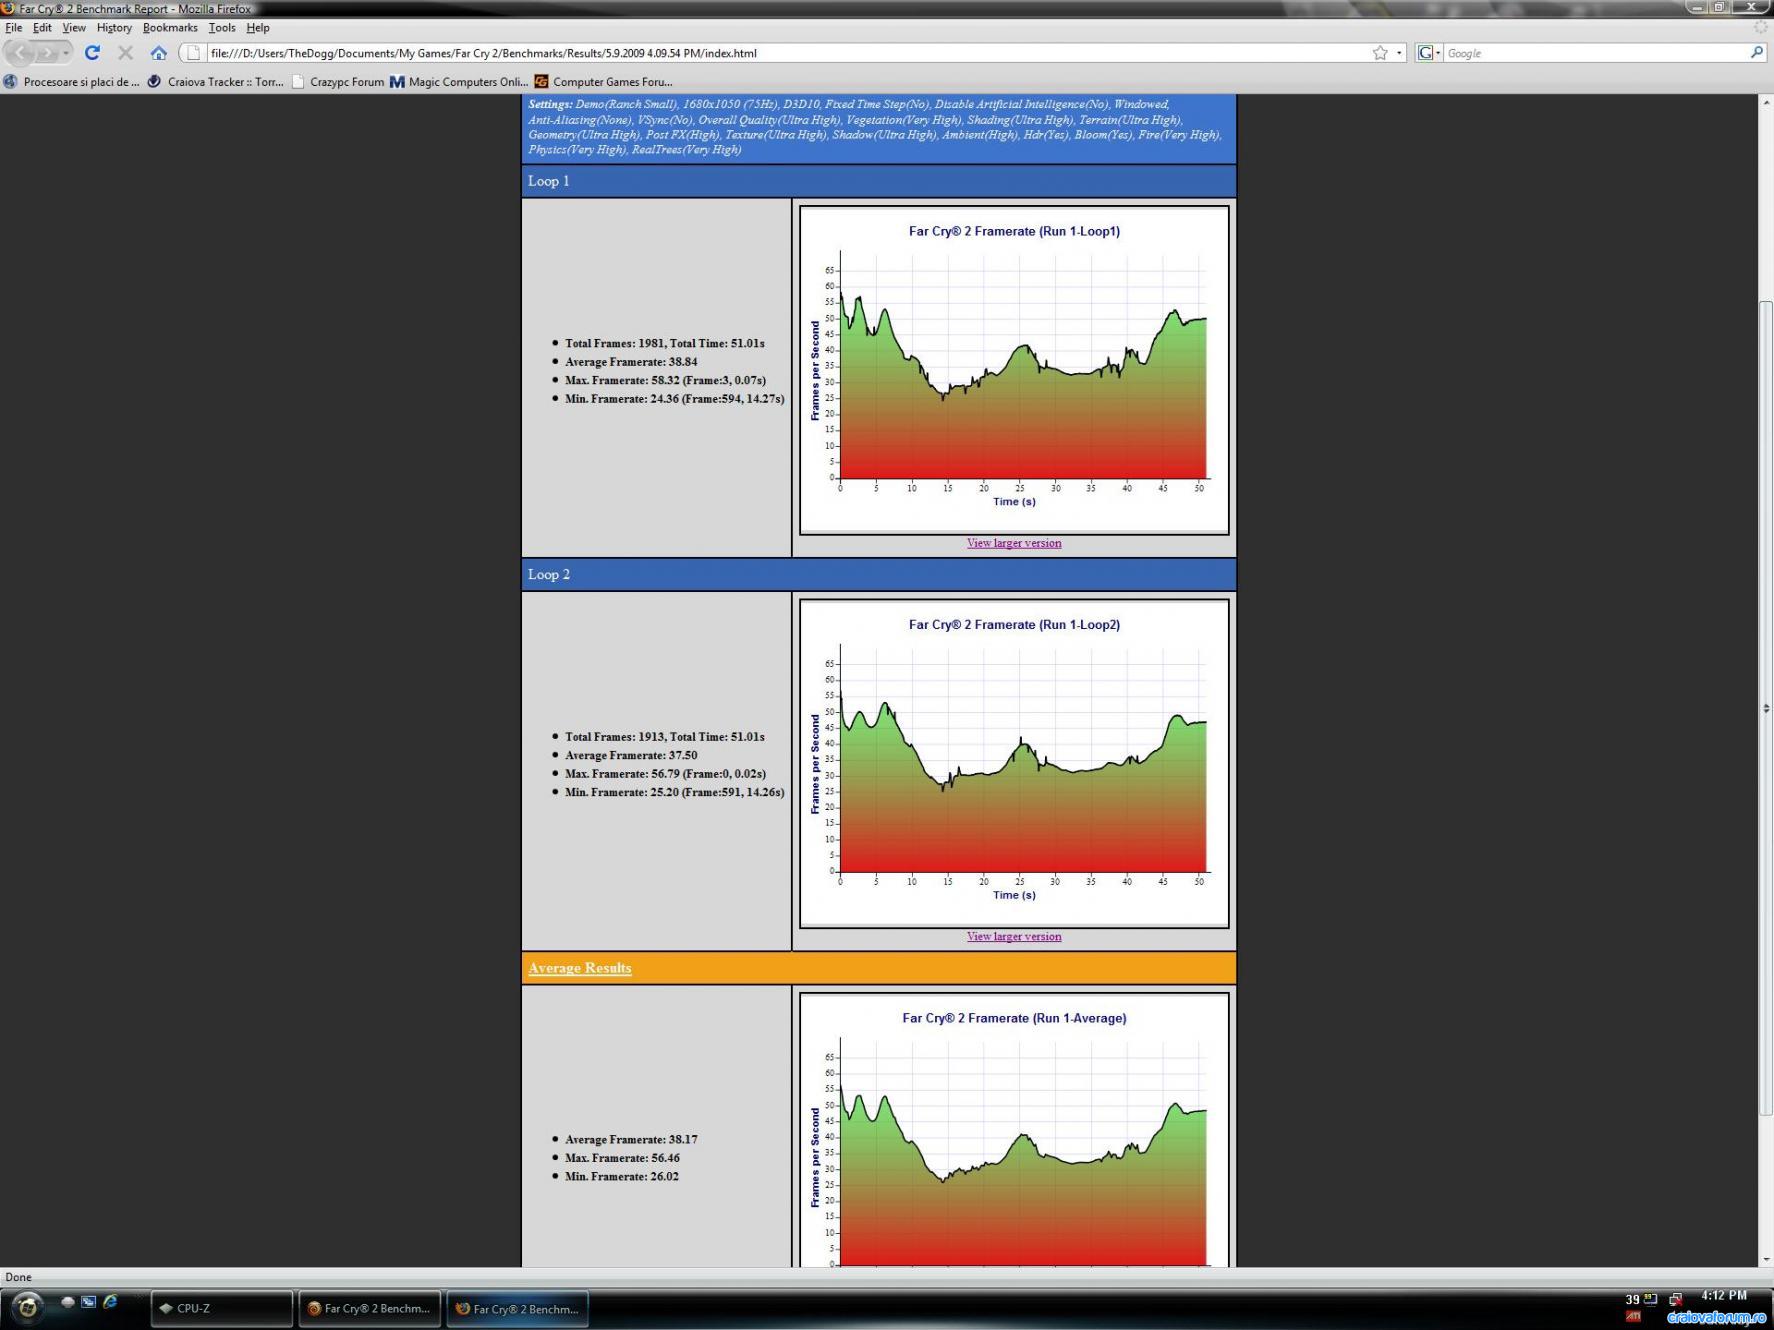Image resolution: width=1774 pixels, height=1330 pixels.
Task: Click the Loop 2 section header
Action: tap(879, 575)
